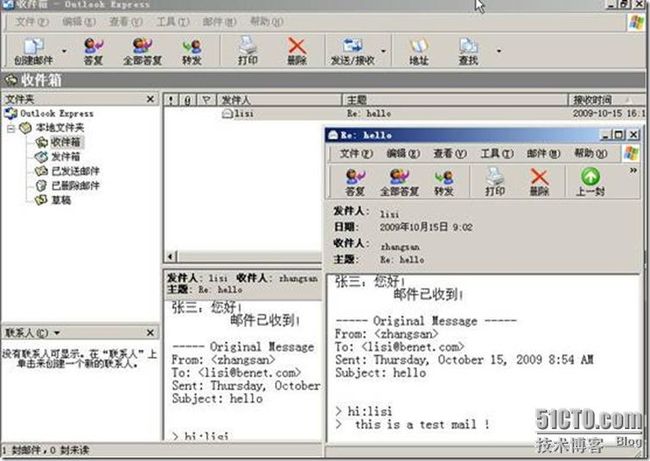Select Deleted Items (已删除邮件) folder

point(67,185)
